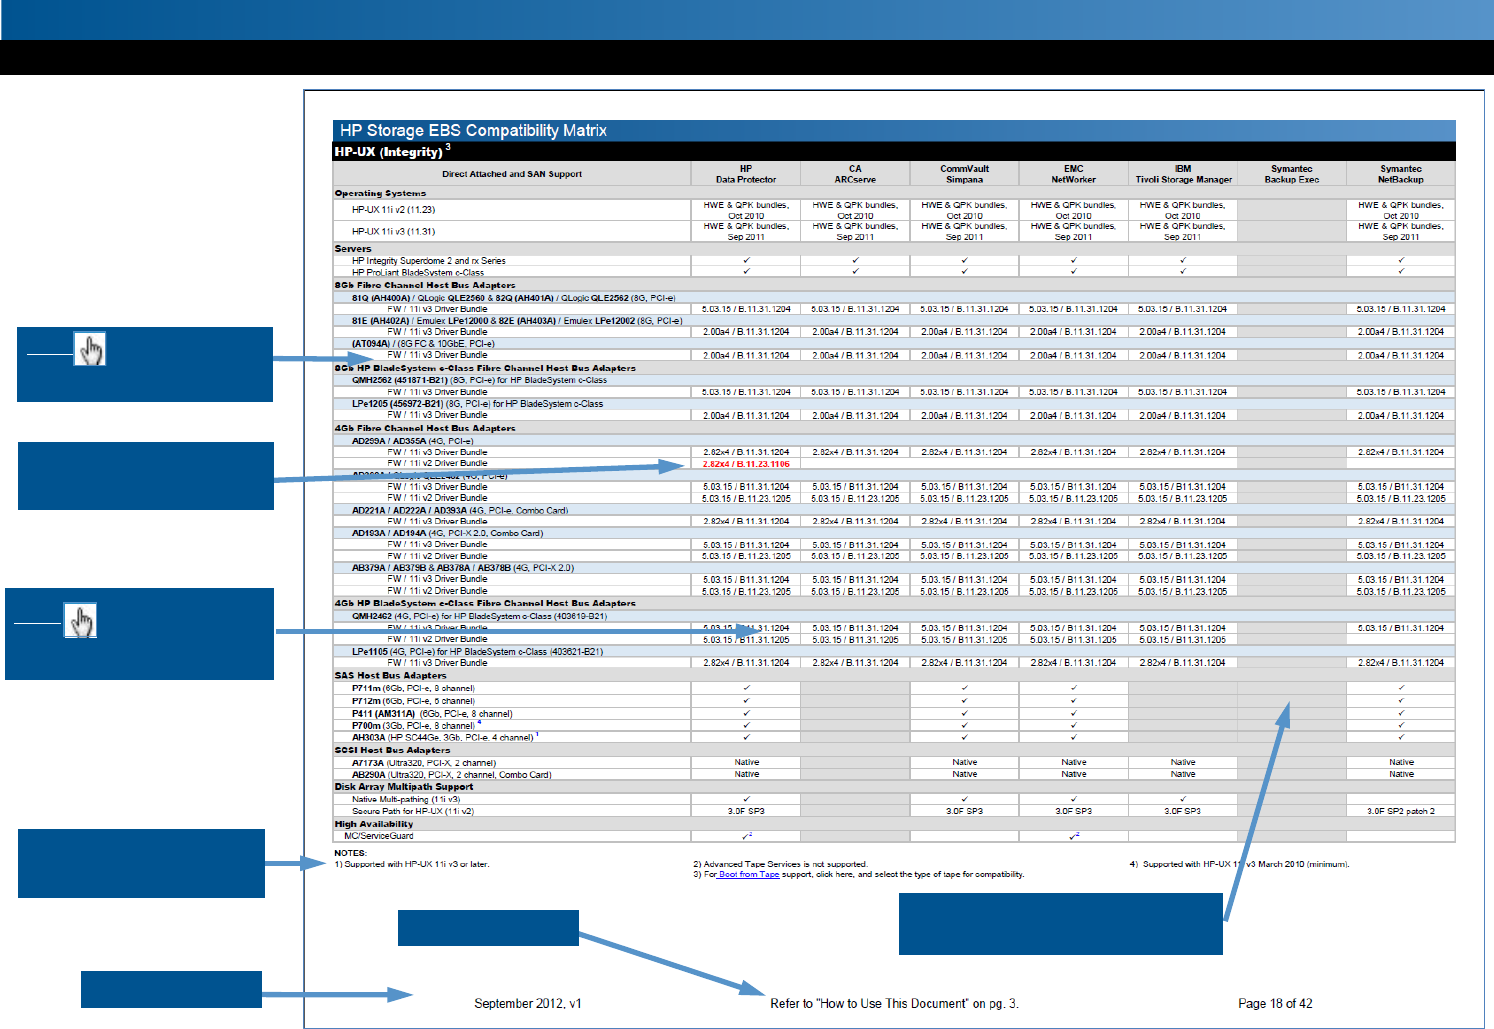Select the LPe1105 BladeSystem adapter row
This screenshot has width=1494, height=1029.
pyautogui.click(x=477, y=652)
